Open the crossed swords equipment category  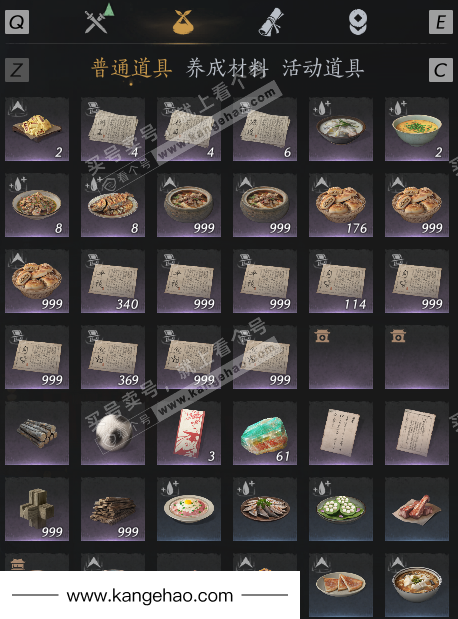click(x=97, y=21)
